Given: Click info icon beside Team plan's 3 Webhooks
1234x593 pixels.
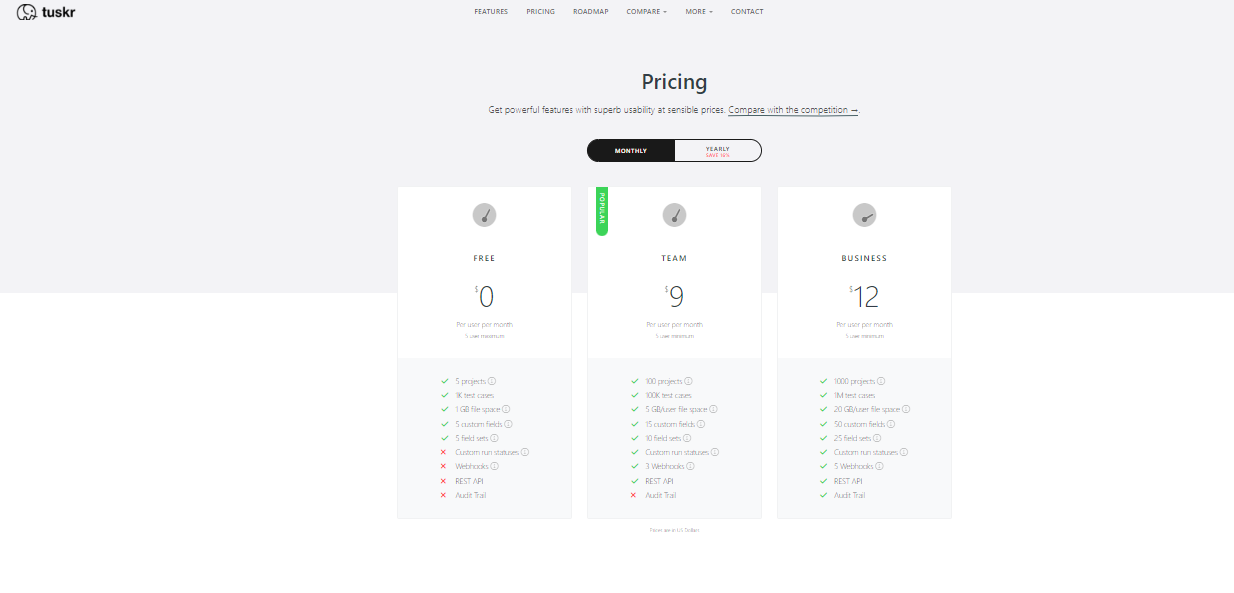Looking at the screenshot, I should point(688,466).
